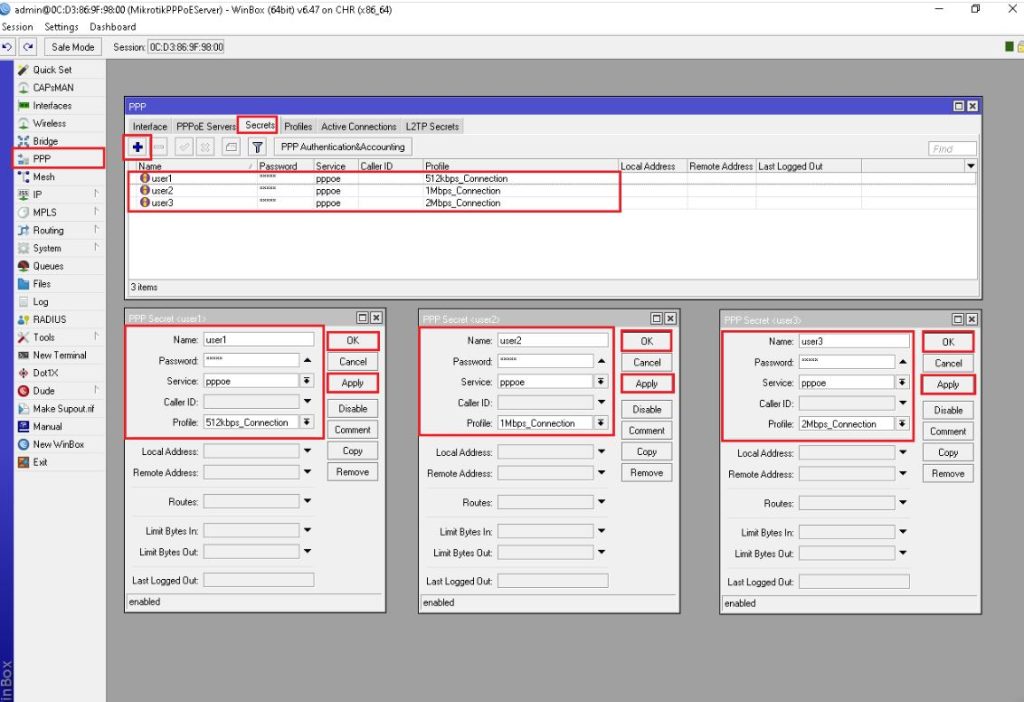The image size is (1024, 702).
Task: Open Service dropdown in user1 dialog
Action: click(307, 381)
